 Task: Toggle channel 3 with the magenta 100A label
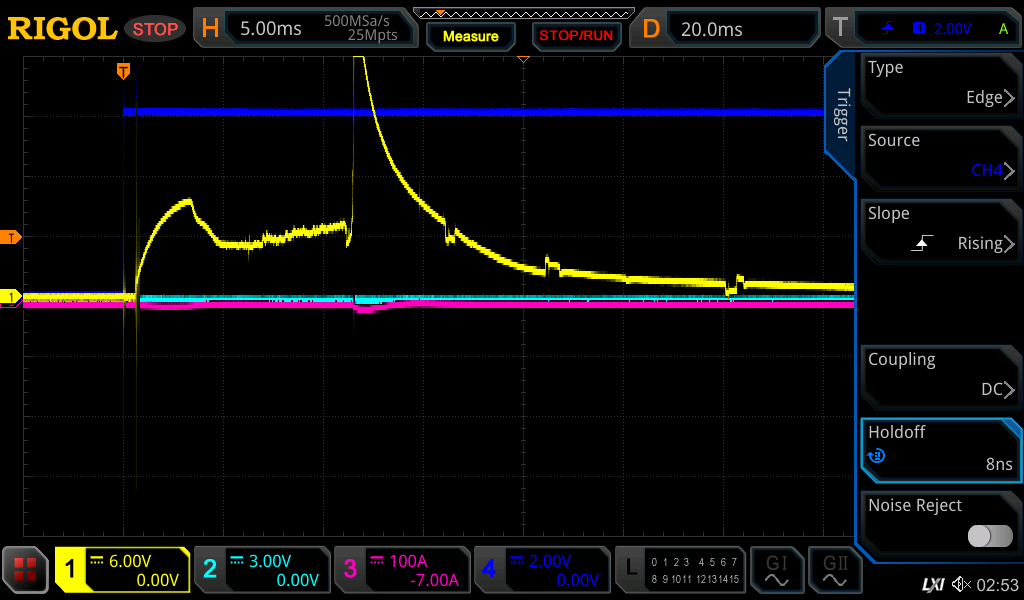400,570
